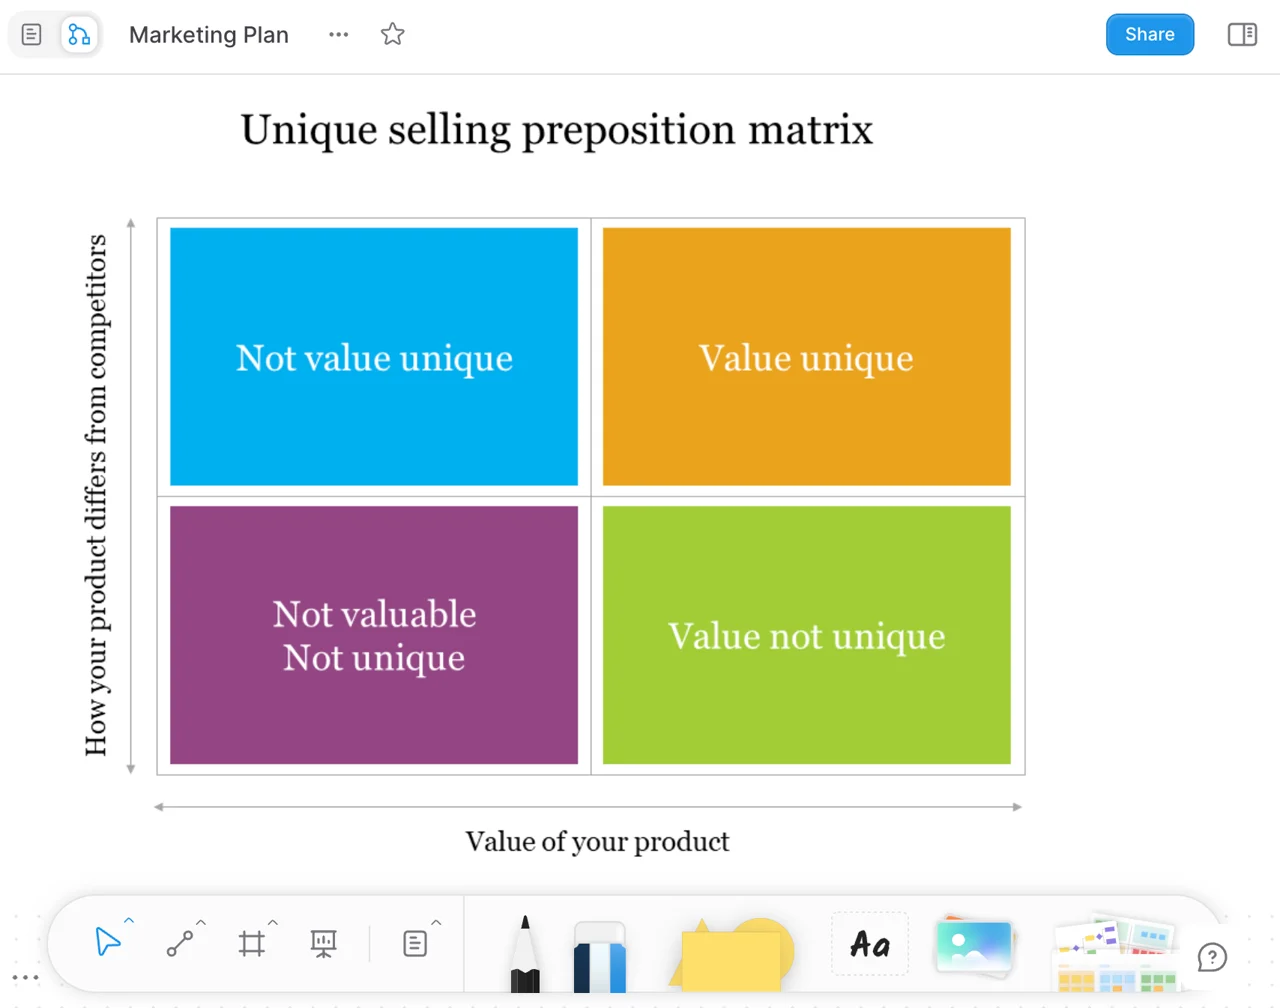
Task: Toggle the right sidebar panel
Action: pos(1242,35)
